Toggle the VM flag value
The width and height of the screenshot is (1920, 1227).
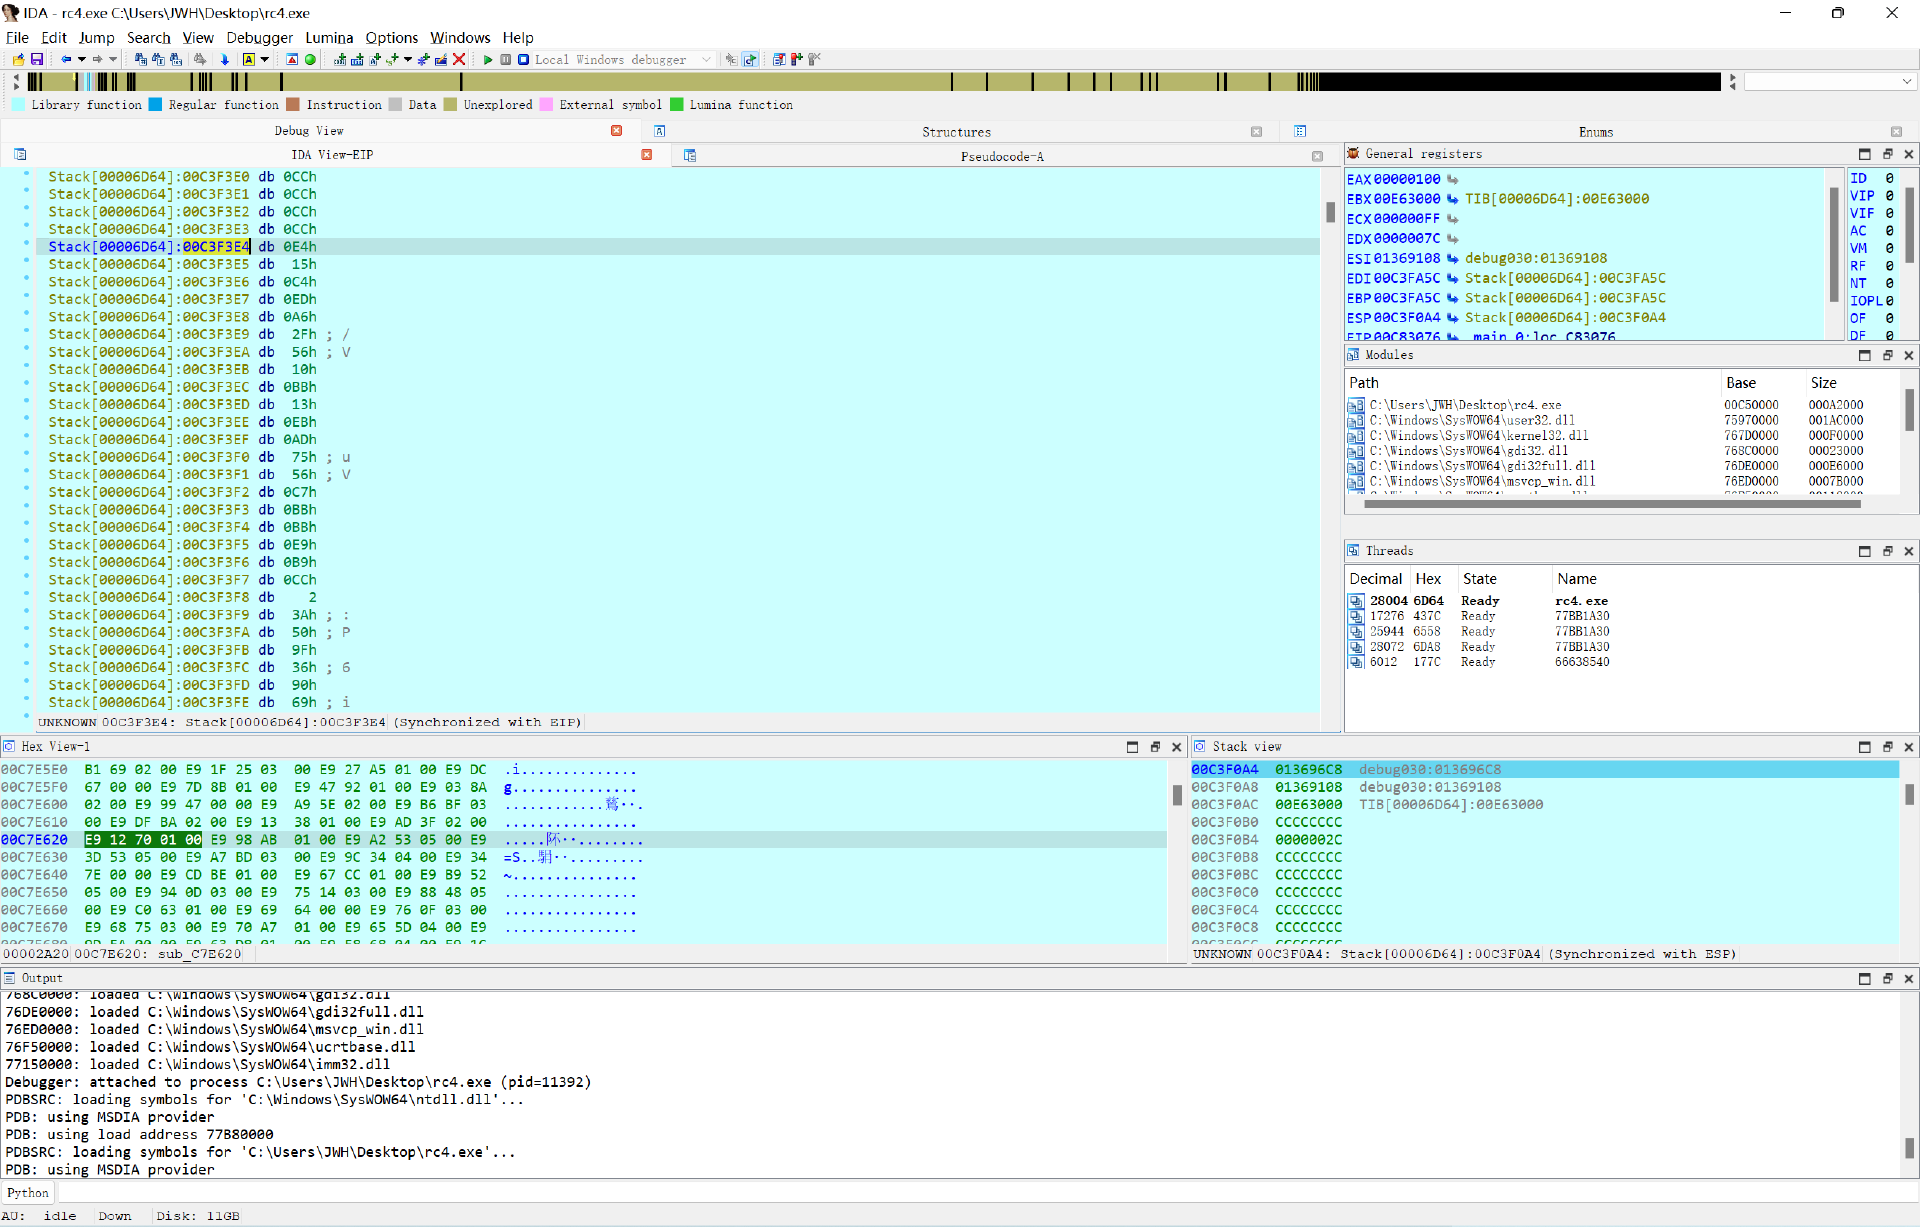click(1889, 248)
